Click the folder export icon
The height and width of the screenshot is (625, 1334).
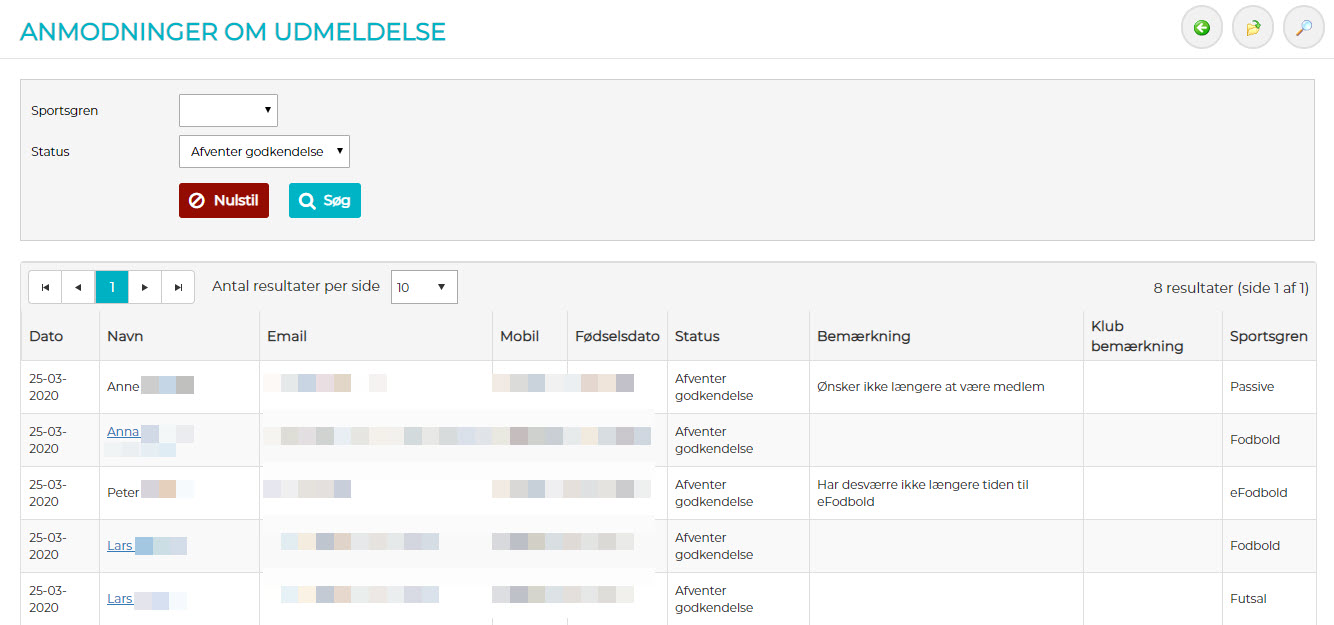point(1252,28)
